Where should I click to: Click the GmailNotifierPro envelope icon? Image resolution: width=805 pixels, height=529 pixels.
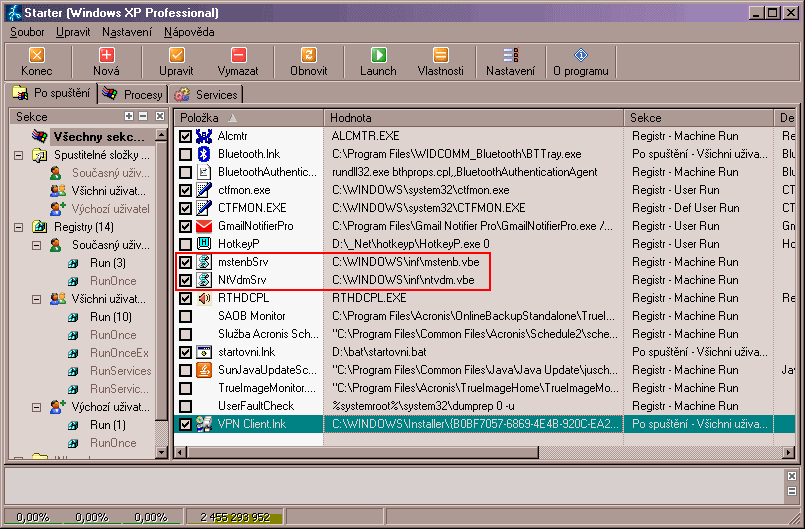coord(204,226)
